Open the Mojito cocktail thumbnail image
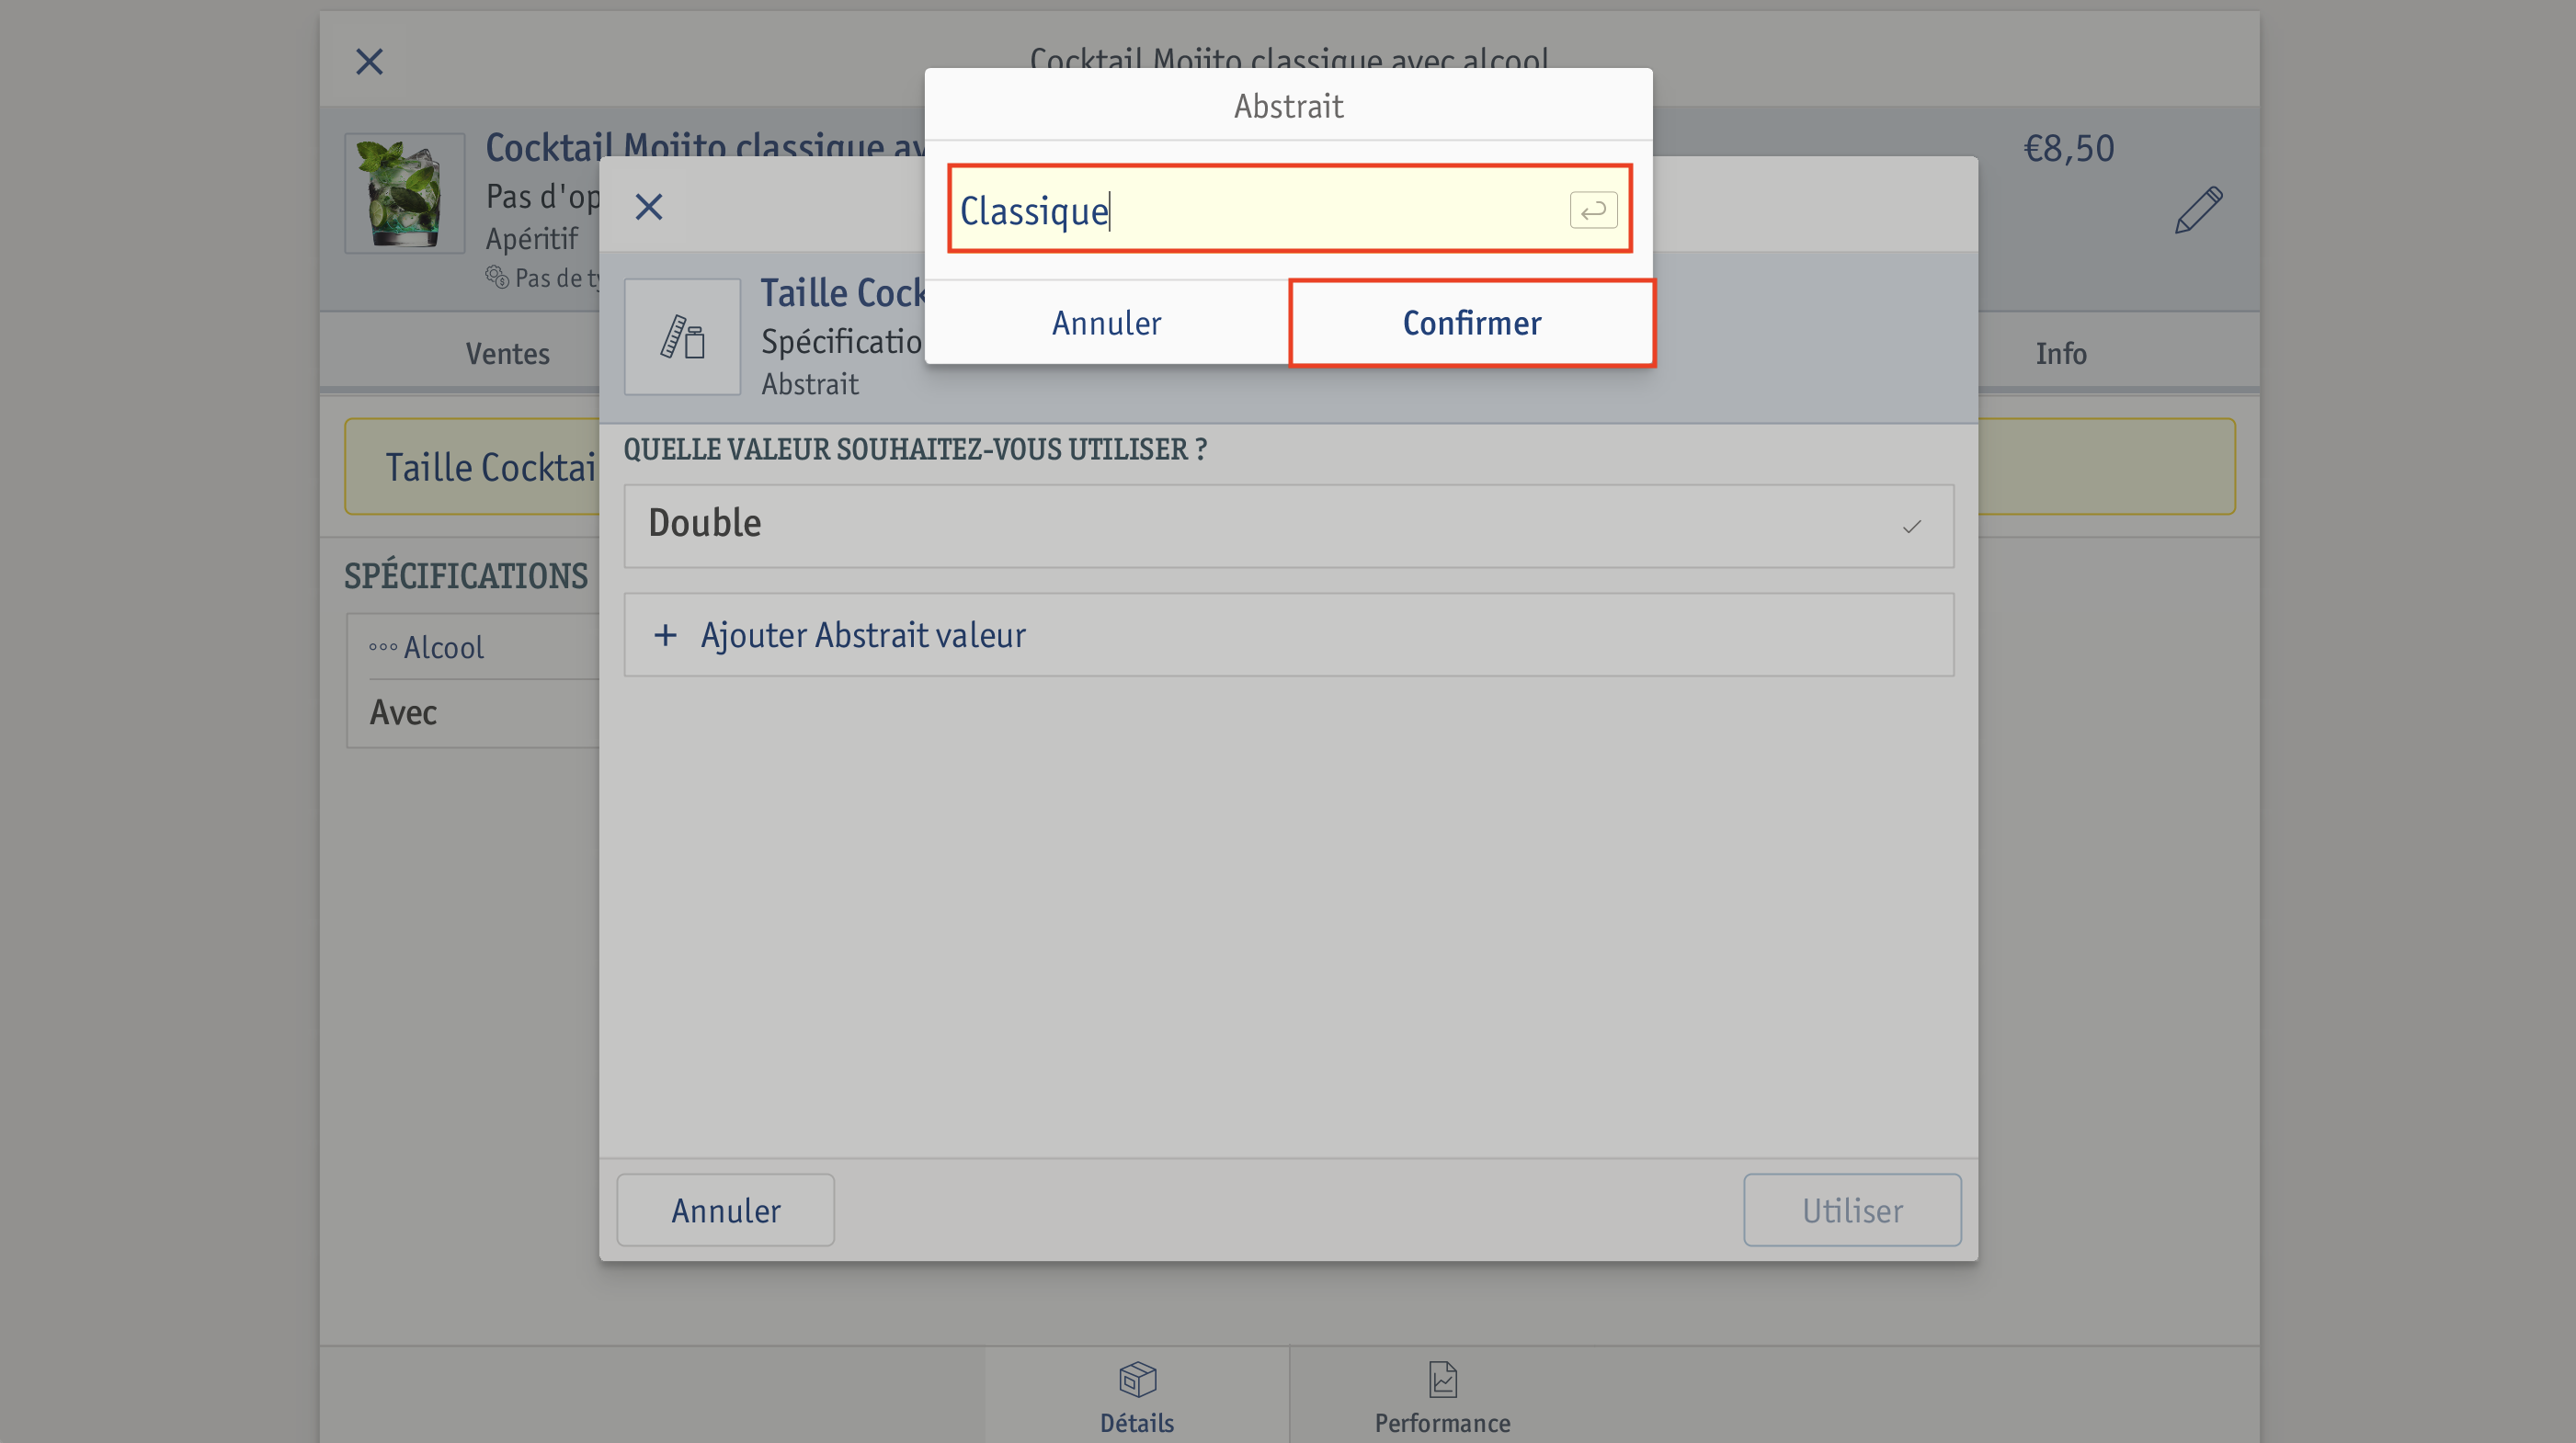Screen dimensions: 2576x1443 (x=405, y=193)
